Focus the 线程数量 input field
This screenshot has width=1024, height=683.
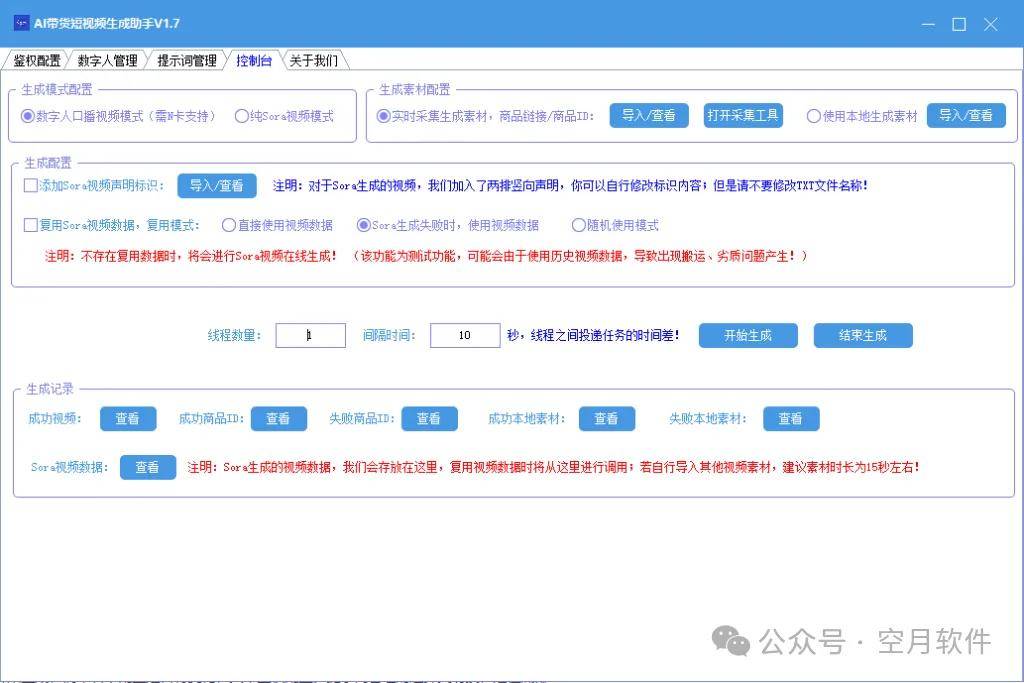(x=310, y=336)
